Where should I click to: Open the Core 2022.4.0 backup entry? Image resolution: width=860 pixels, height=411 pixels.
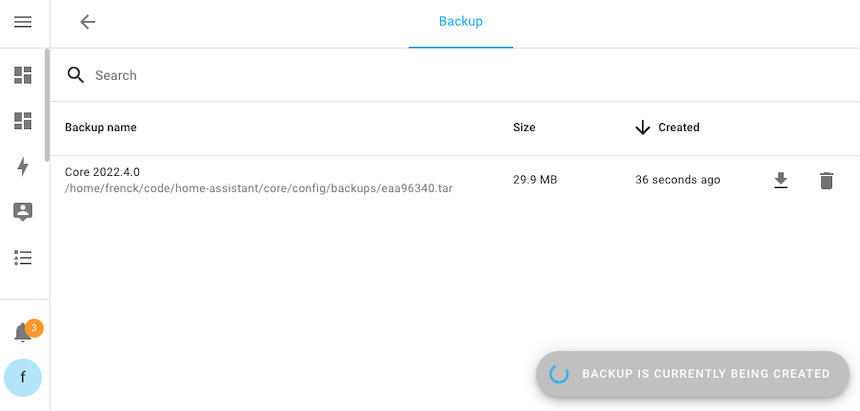coord(103,172)
